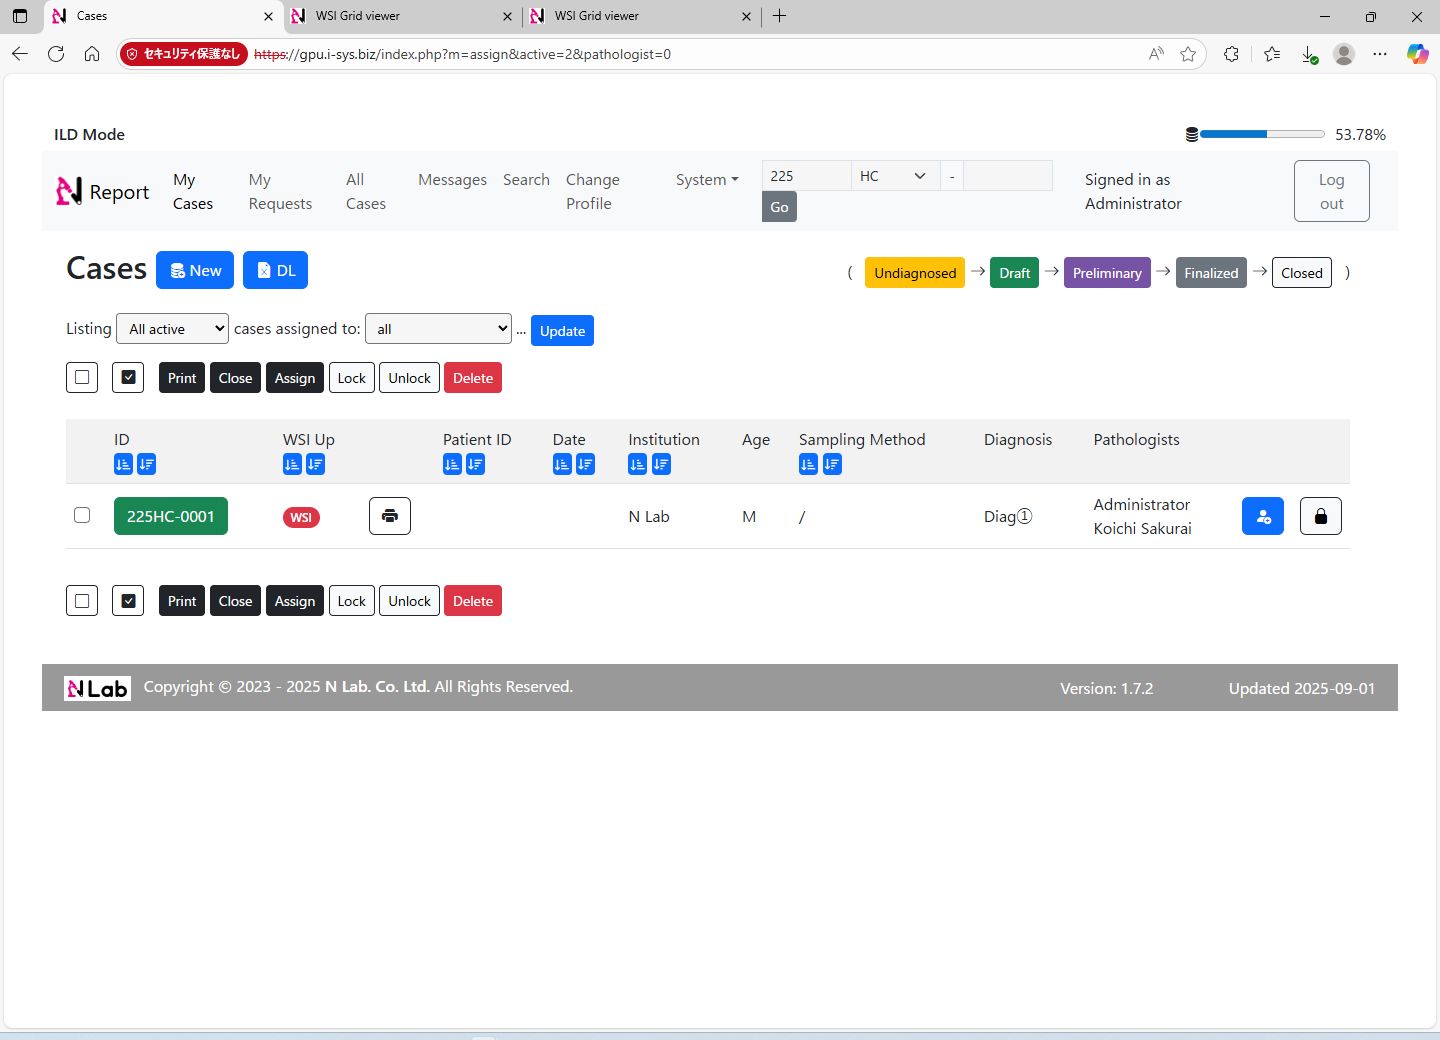Sort Institution column ascending
Image resolution: width=1440 pixels, height=1040 pixels.
(x=637, y=464)
